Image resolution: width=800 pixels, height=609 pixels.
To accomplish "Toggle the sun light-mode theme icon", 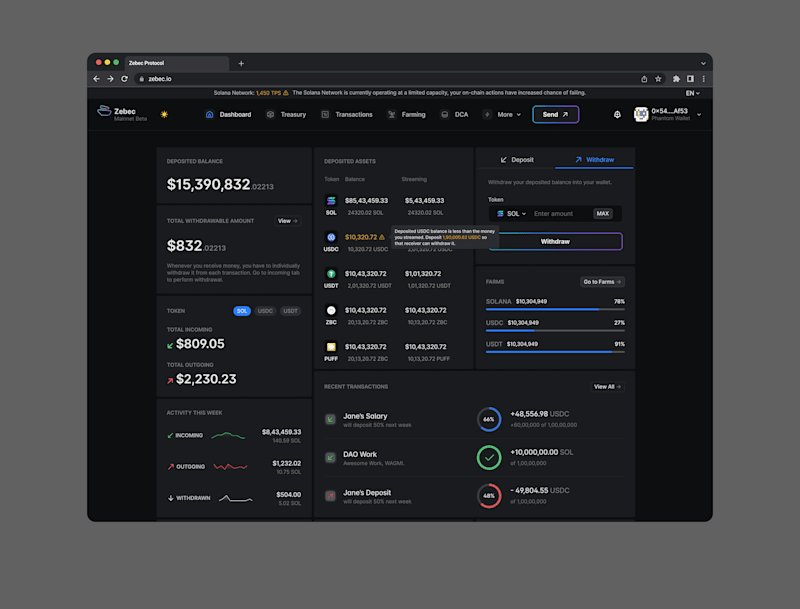I will (164, 114).
